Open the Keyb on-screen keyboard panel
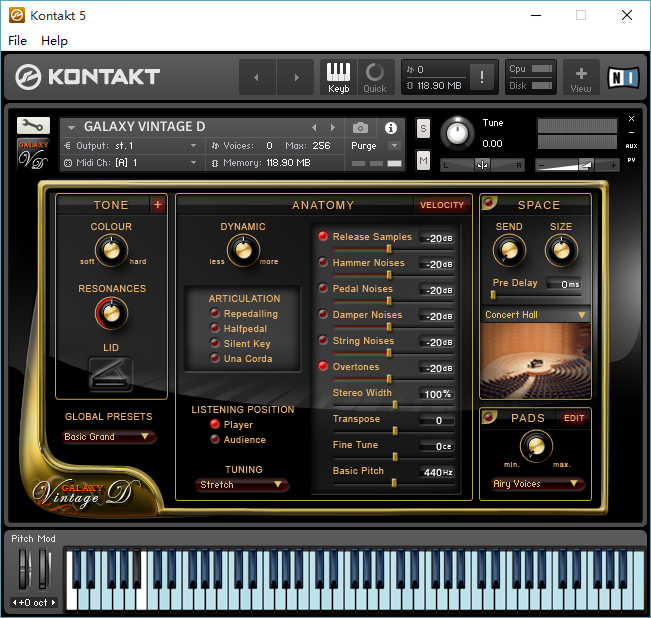The image size is (651, 618). tap(339, 76)
